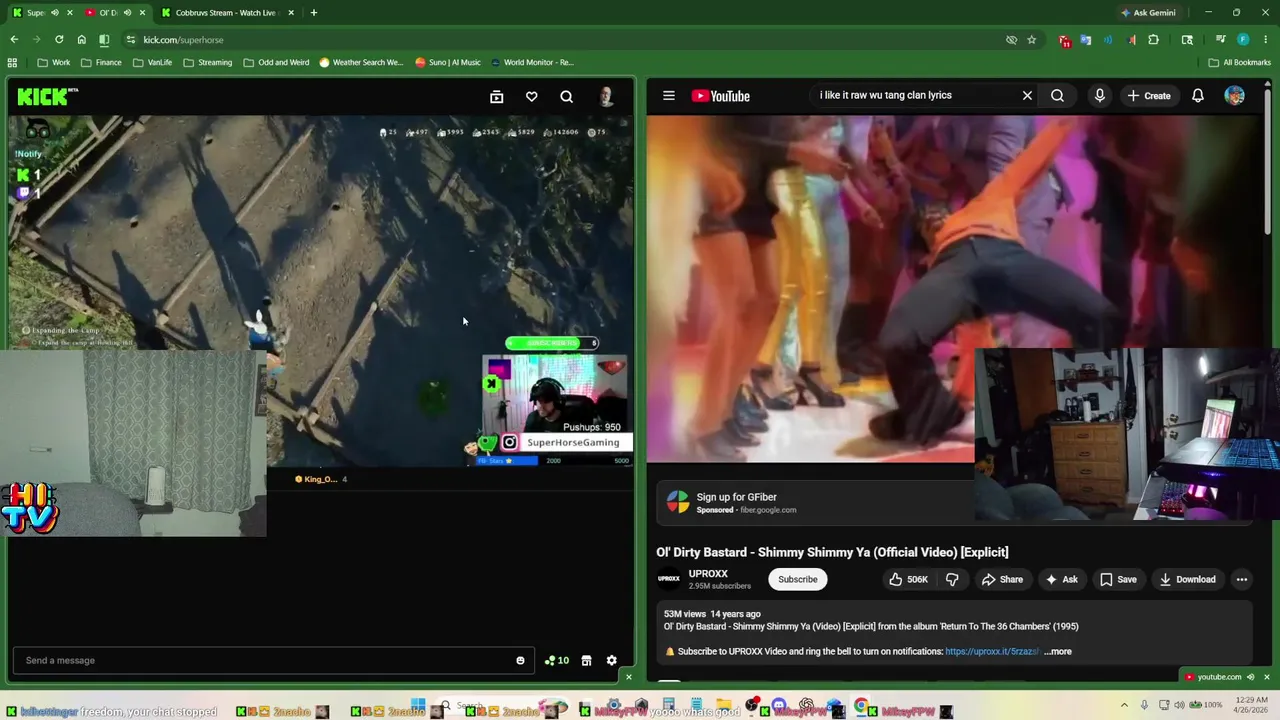This screenshot has height=720, width=1280.
Task: Like the video with 506K likes
Action: pos(908,579)
